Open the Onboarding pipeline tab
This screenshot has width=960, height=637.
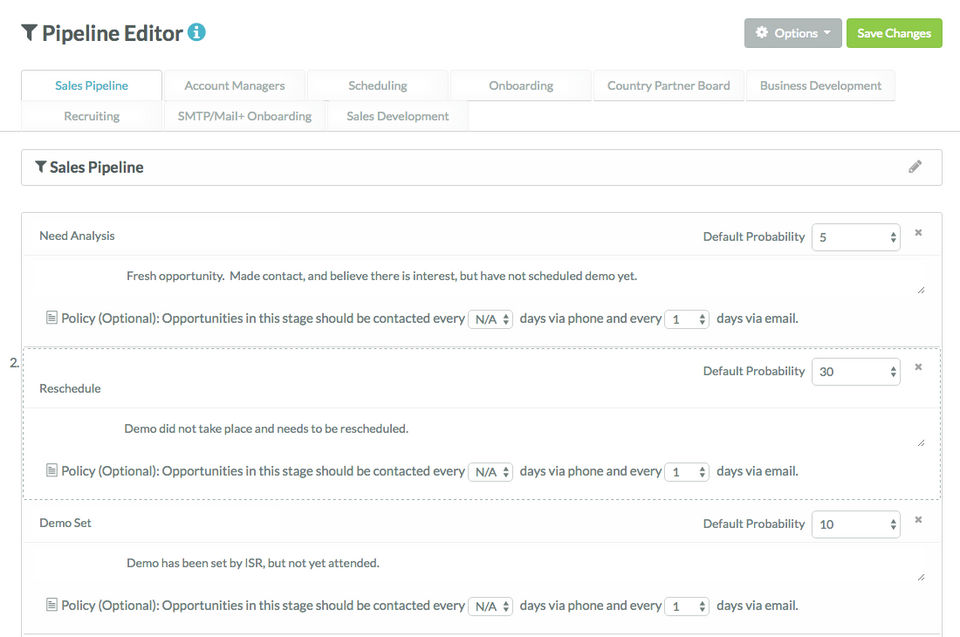(x=521, y=86)
